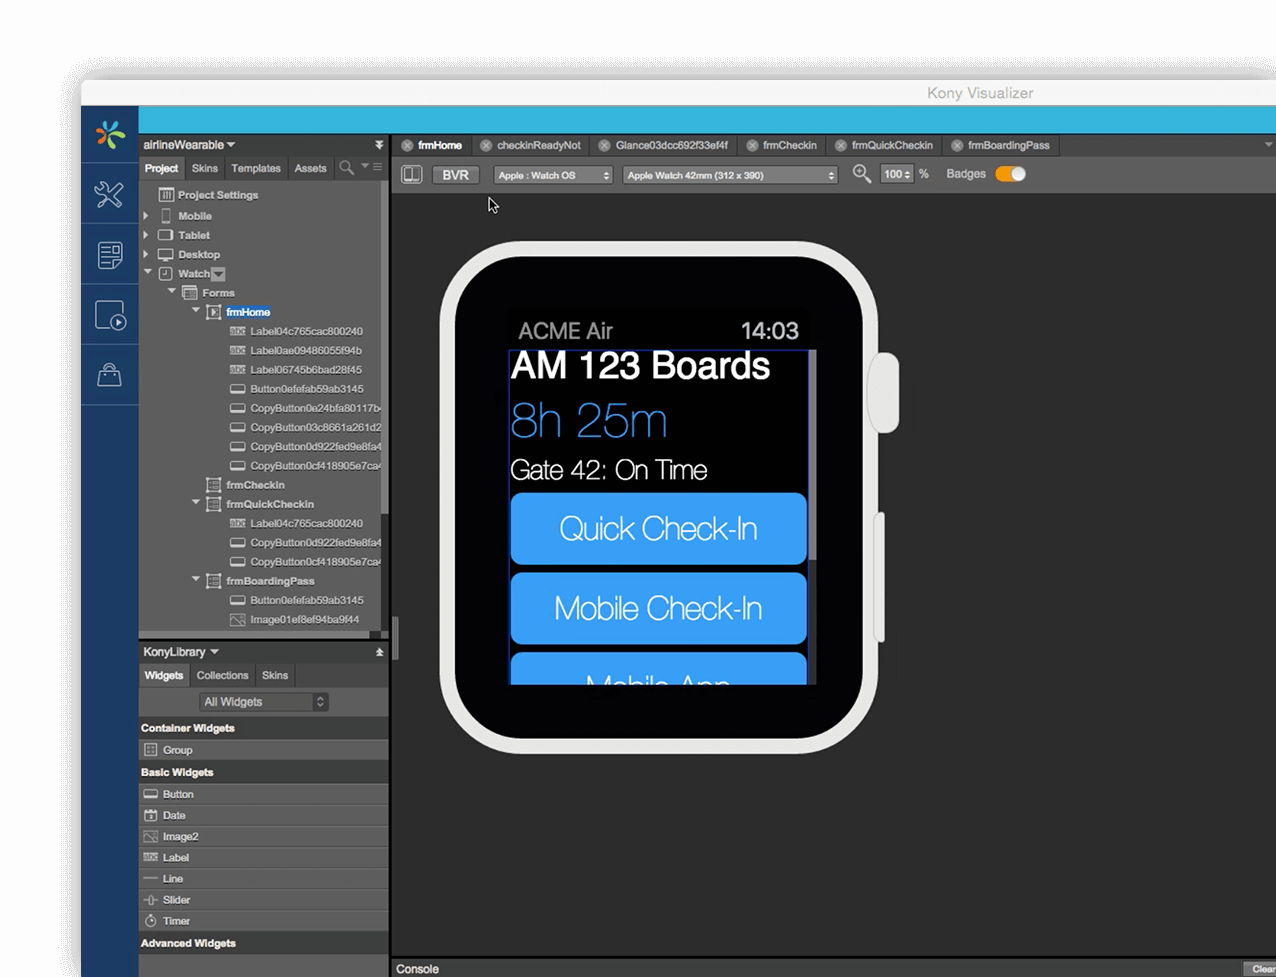Select the '8h 25m' label on the watch
The width and height of the screenshot is (1276, 977).
588,421
